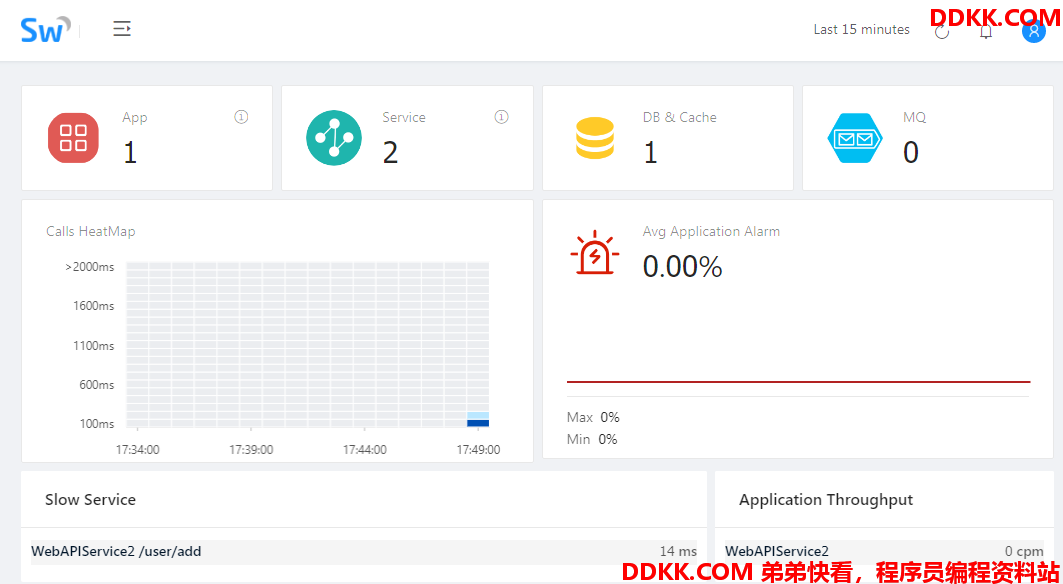Screen dimensions: 1063x584
Task: Click the info icon on Service card
Action: [501, 117]
